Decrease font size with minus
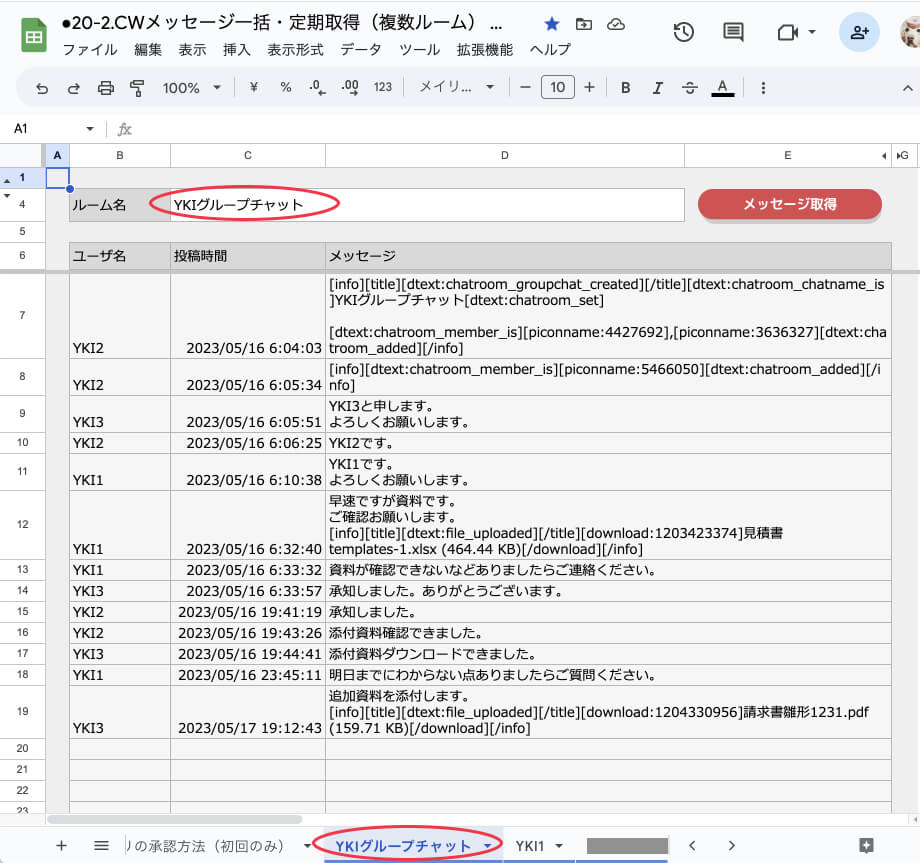 pyautogui.click(x=525, y=87)
